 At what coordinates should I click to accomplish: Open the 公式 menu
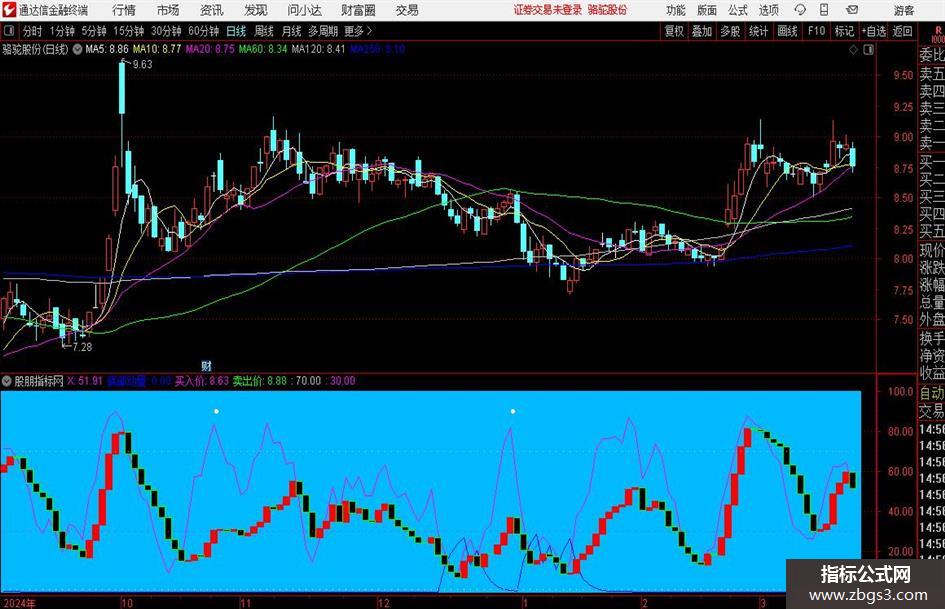click(x=737, y=10)
